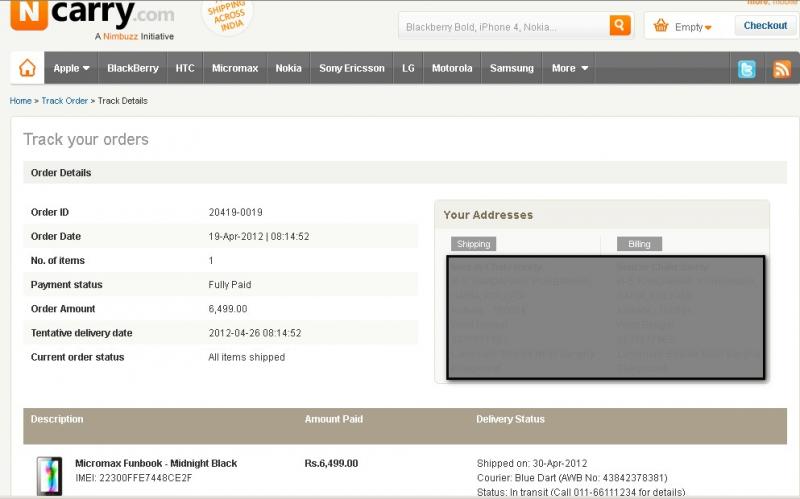Viewport: 800px width, 499px height.
Task: Select the No. of items value 1
Action: click(211, 261)
